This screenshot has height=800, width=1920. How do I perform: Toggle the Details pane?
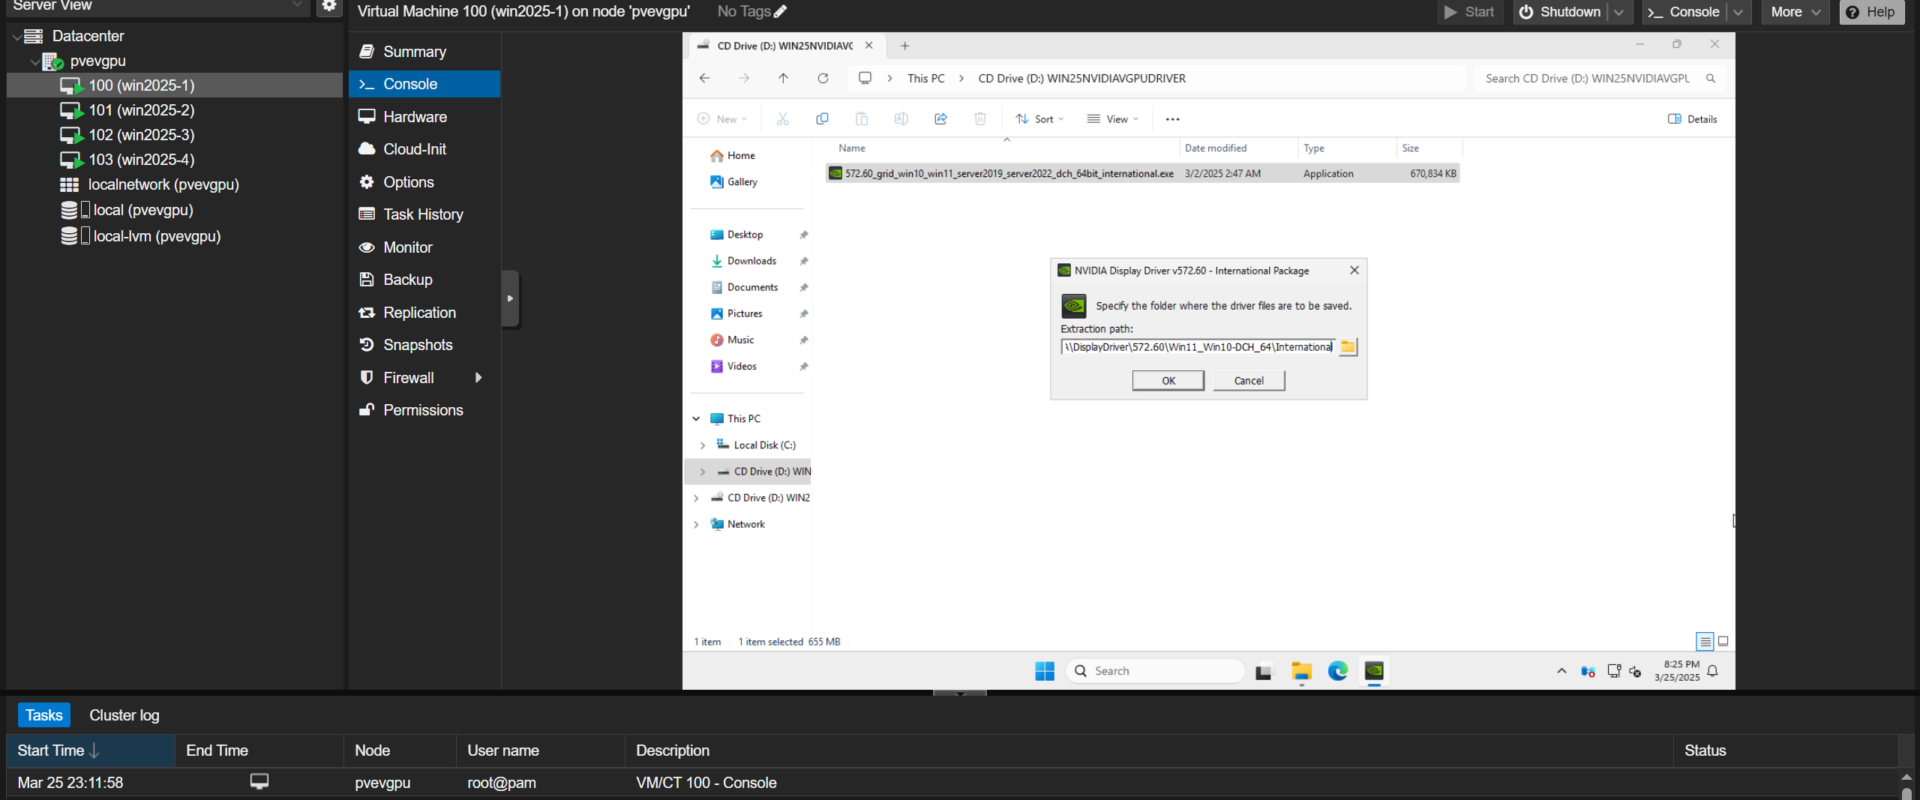pyautogui.click(x=1692, y=119)
